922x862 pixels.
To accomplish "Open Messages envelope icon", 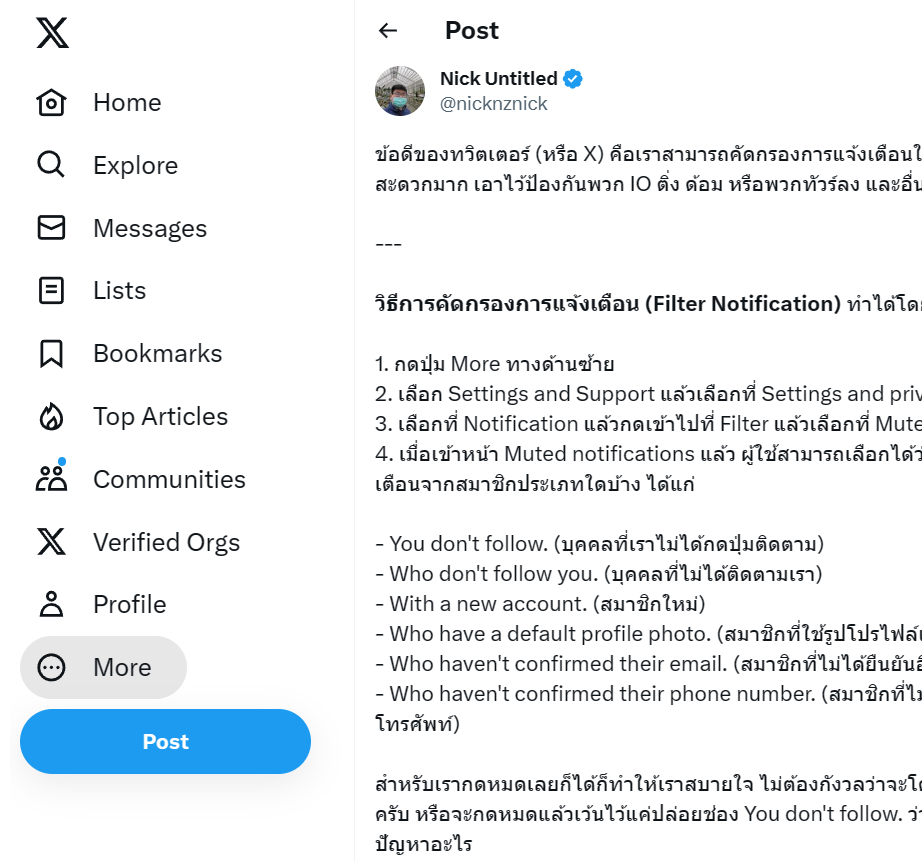I will click(51, 228).
